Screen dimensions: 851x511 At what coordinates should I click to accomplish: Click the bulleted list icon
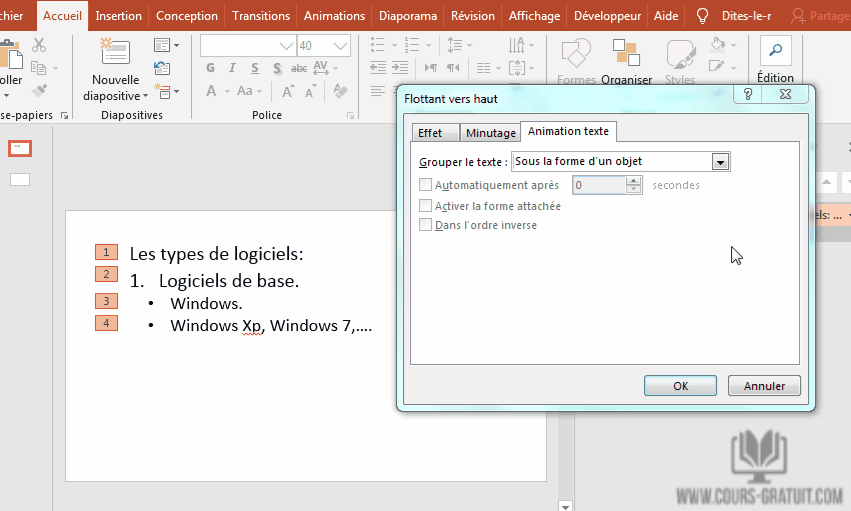[x=378, y=45]
